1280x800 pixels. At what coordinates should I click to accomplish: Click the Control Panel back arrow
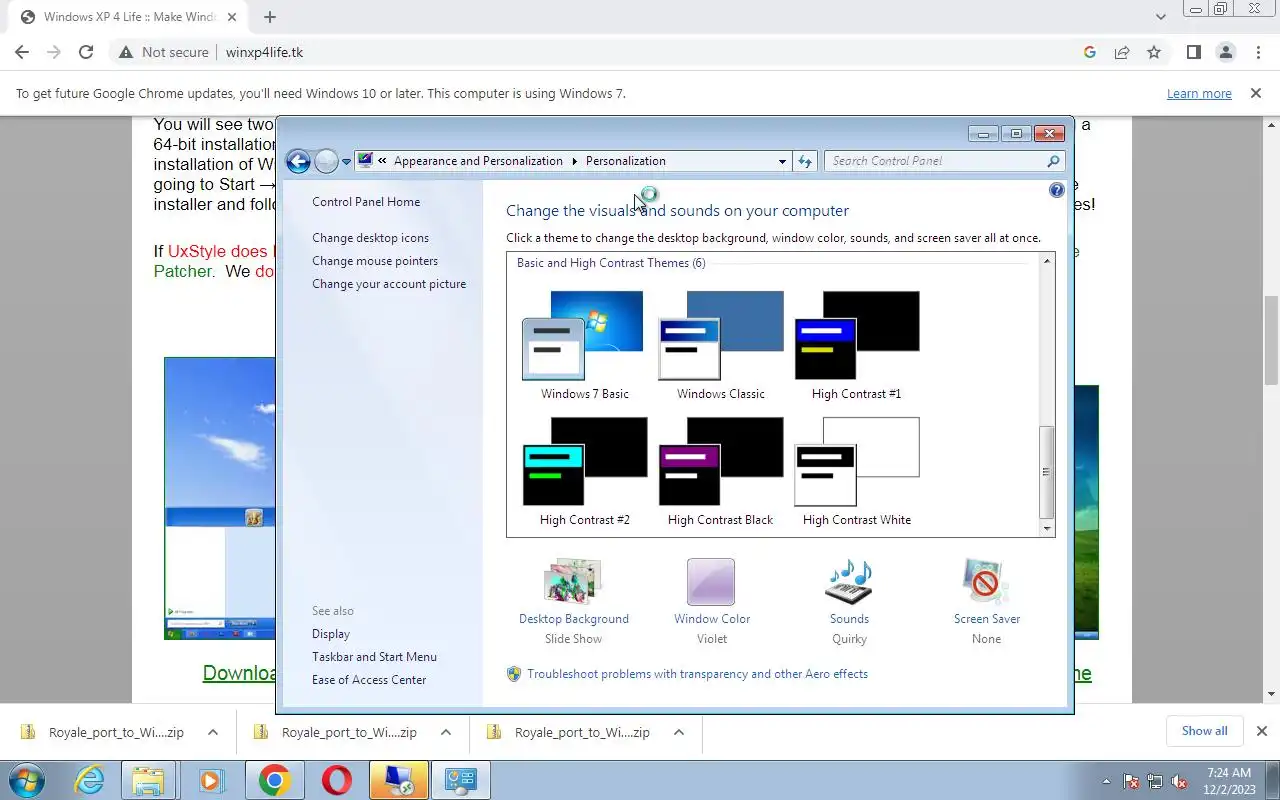(298, 161)
